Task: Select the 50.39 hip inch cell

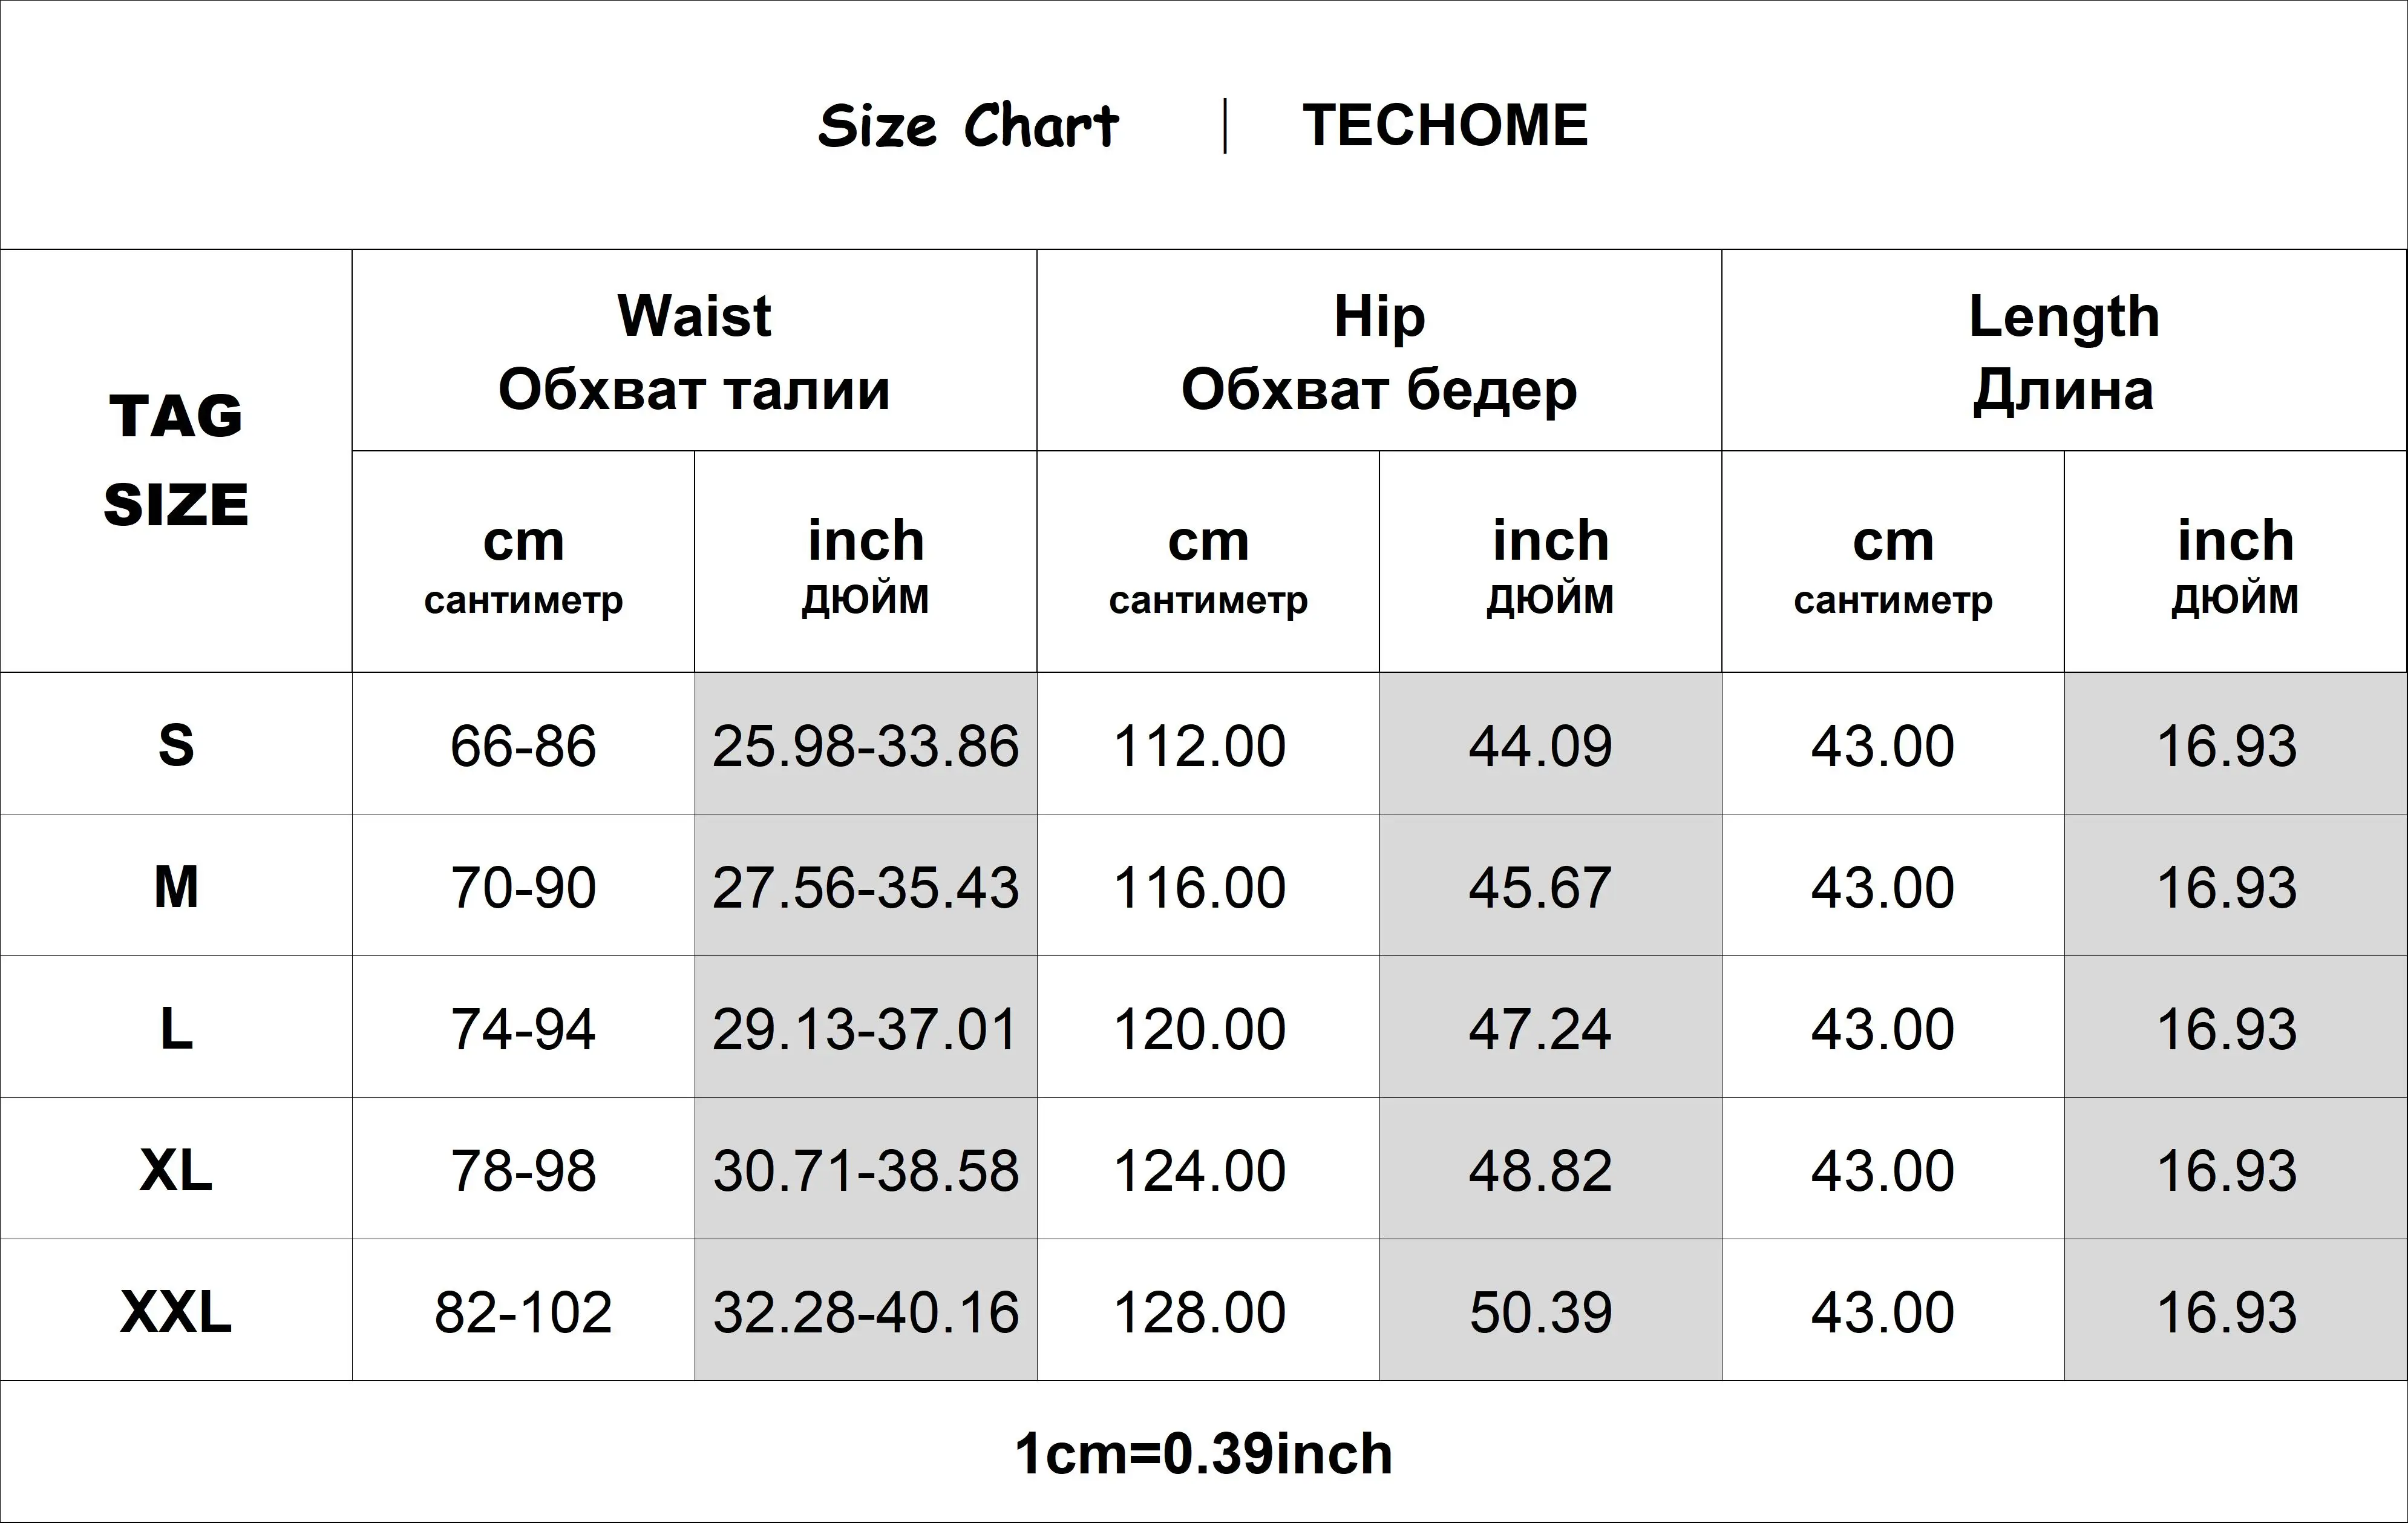Action: click(1550, 1310)
